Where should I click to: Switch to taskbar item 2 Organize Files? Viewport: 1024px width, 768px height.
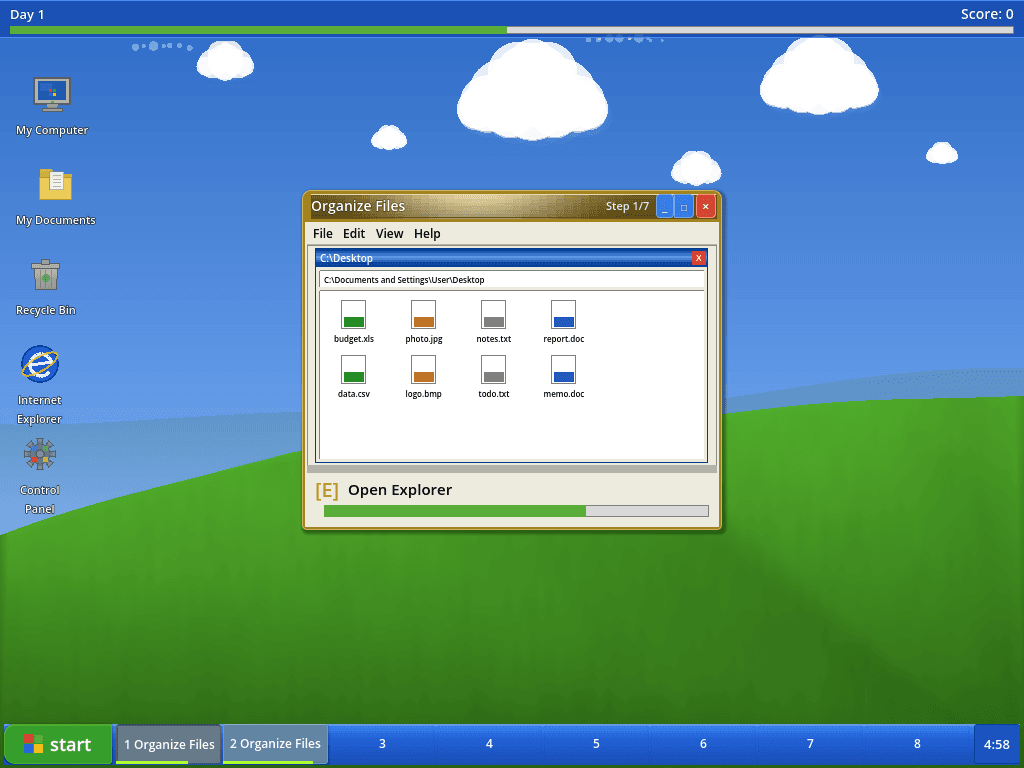click(x=275, y=744)
